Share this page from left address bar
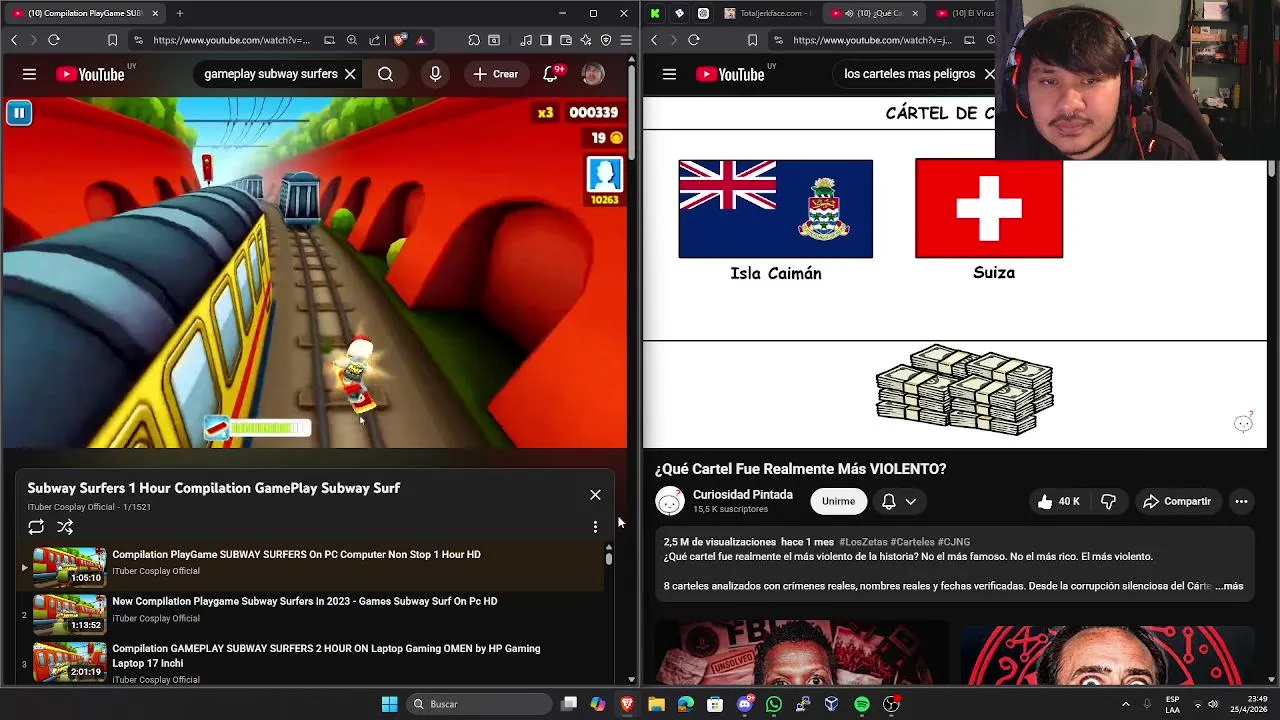The image size is (1280, 720). click(374, 40)
